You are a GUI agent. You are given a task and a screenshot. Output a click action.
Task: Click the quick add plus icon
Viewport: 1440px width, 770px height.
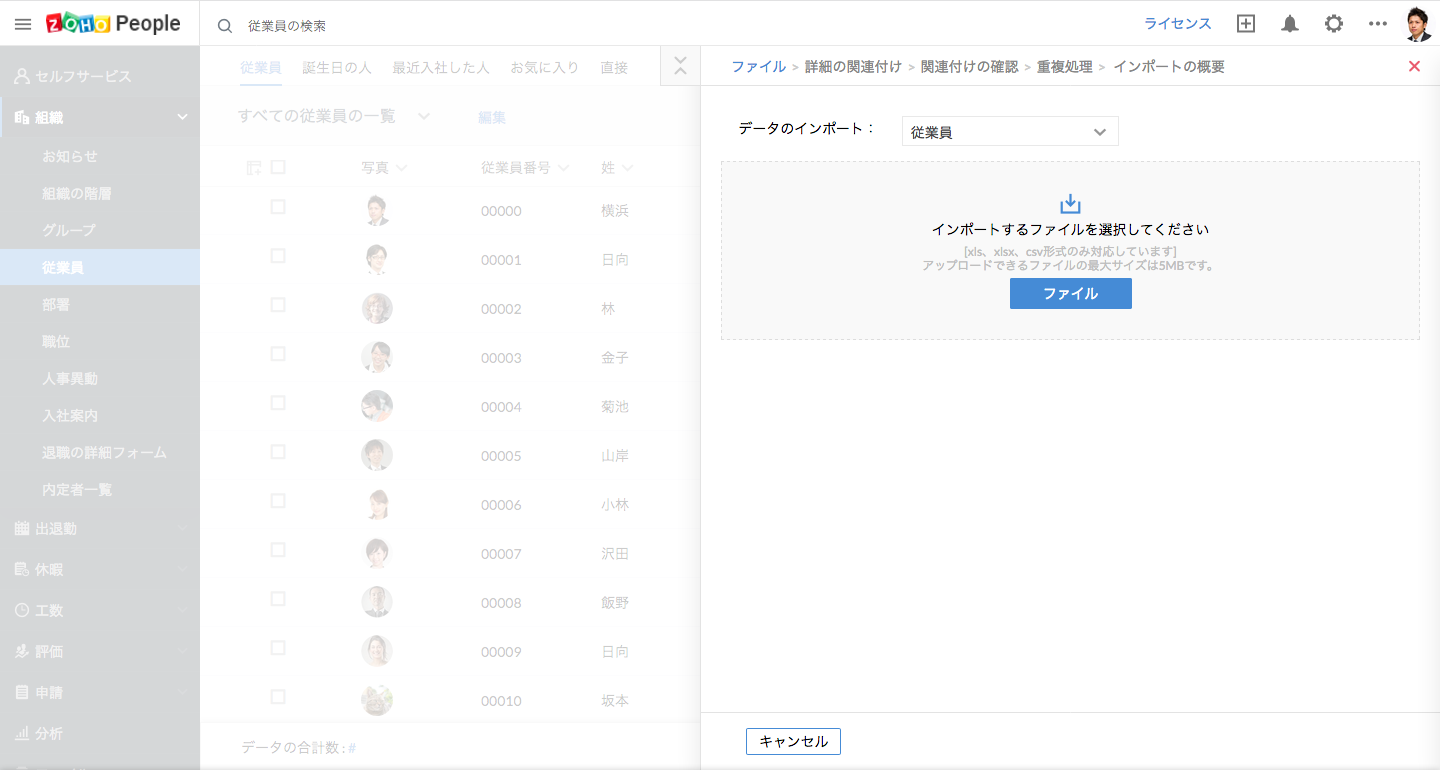[1246, 24]
